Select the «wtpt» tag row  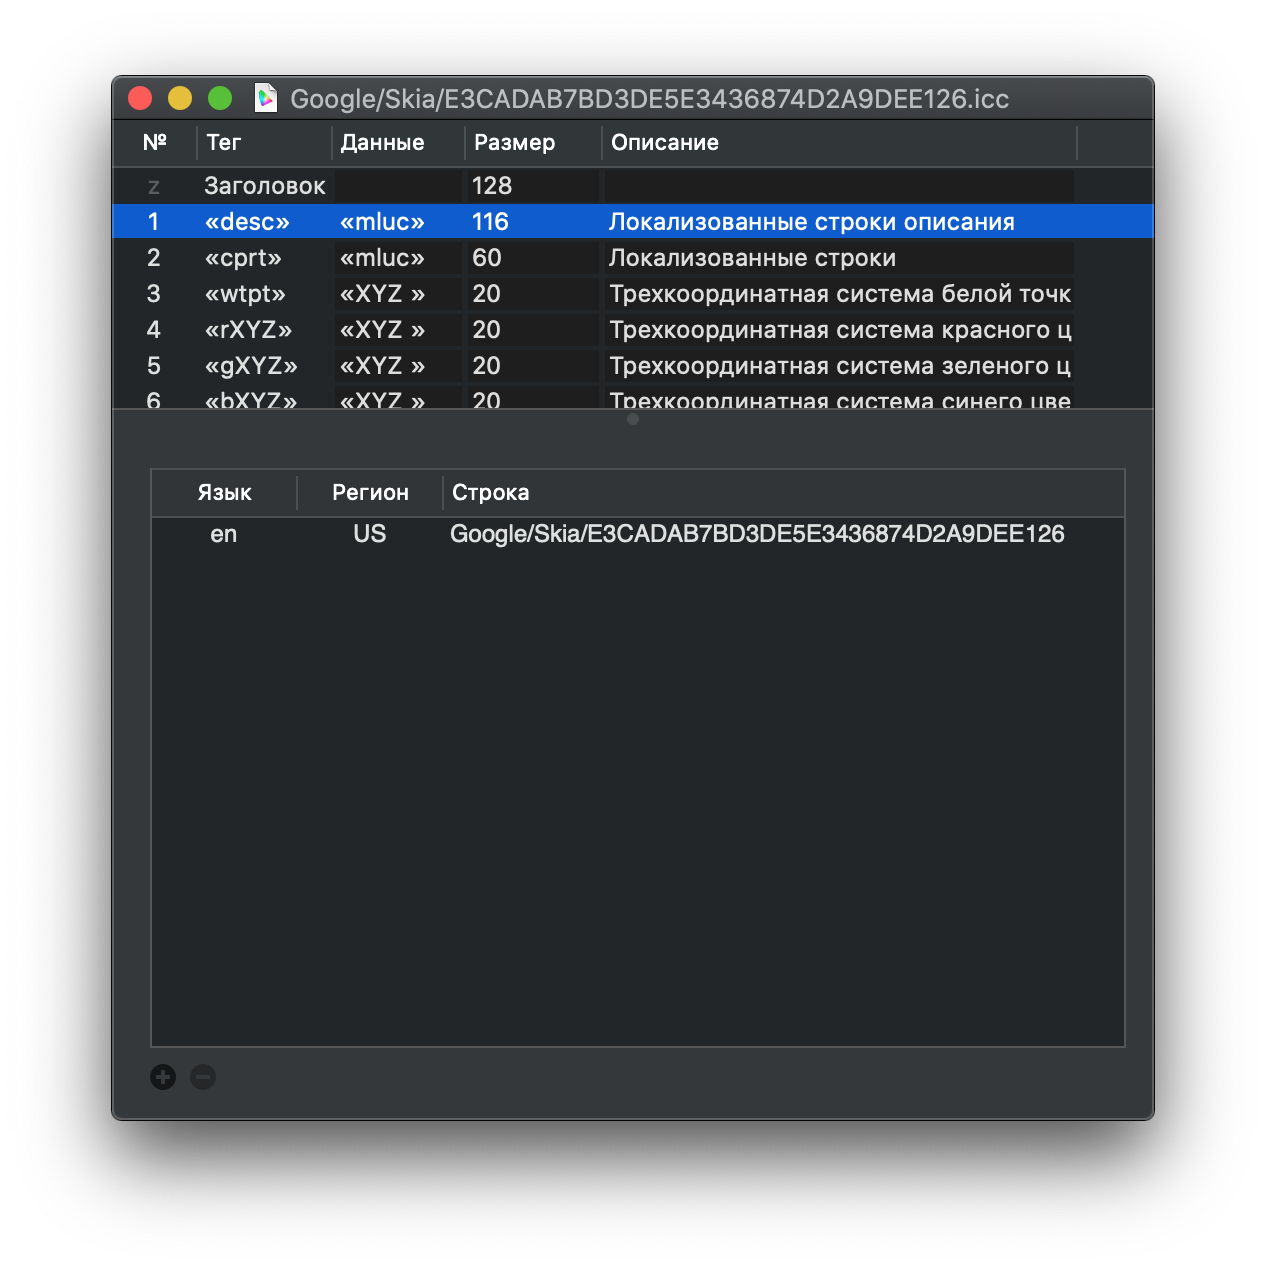(633, 294)
